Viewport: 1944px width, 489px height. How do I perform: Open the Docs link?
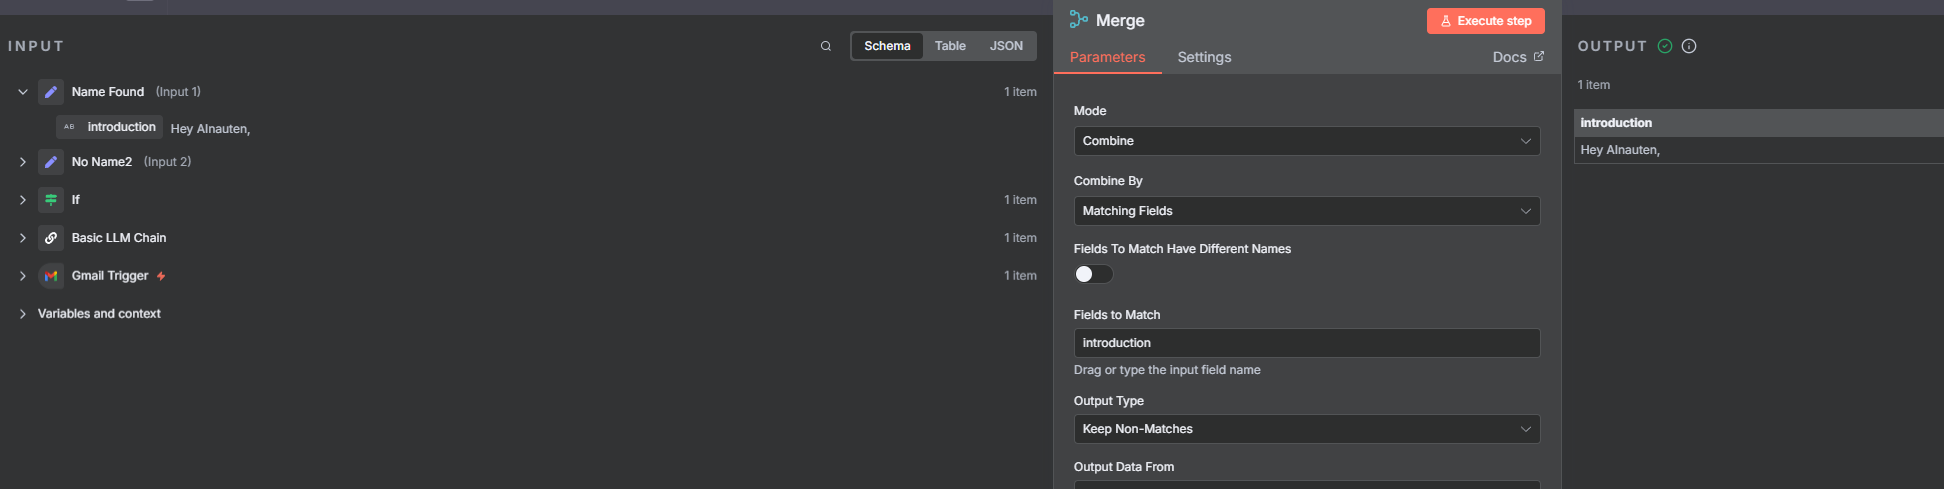tap(1517, 57)
